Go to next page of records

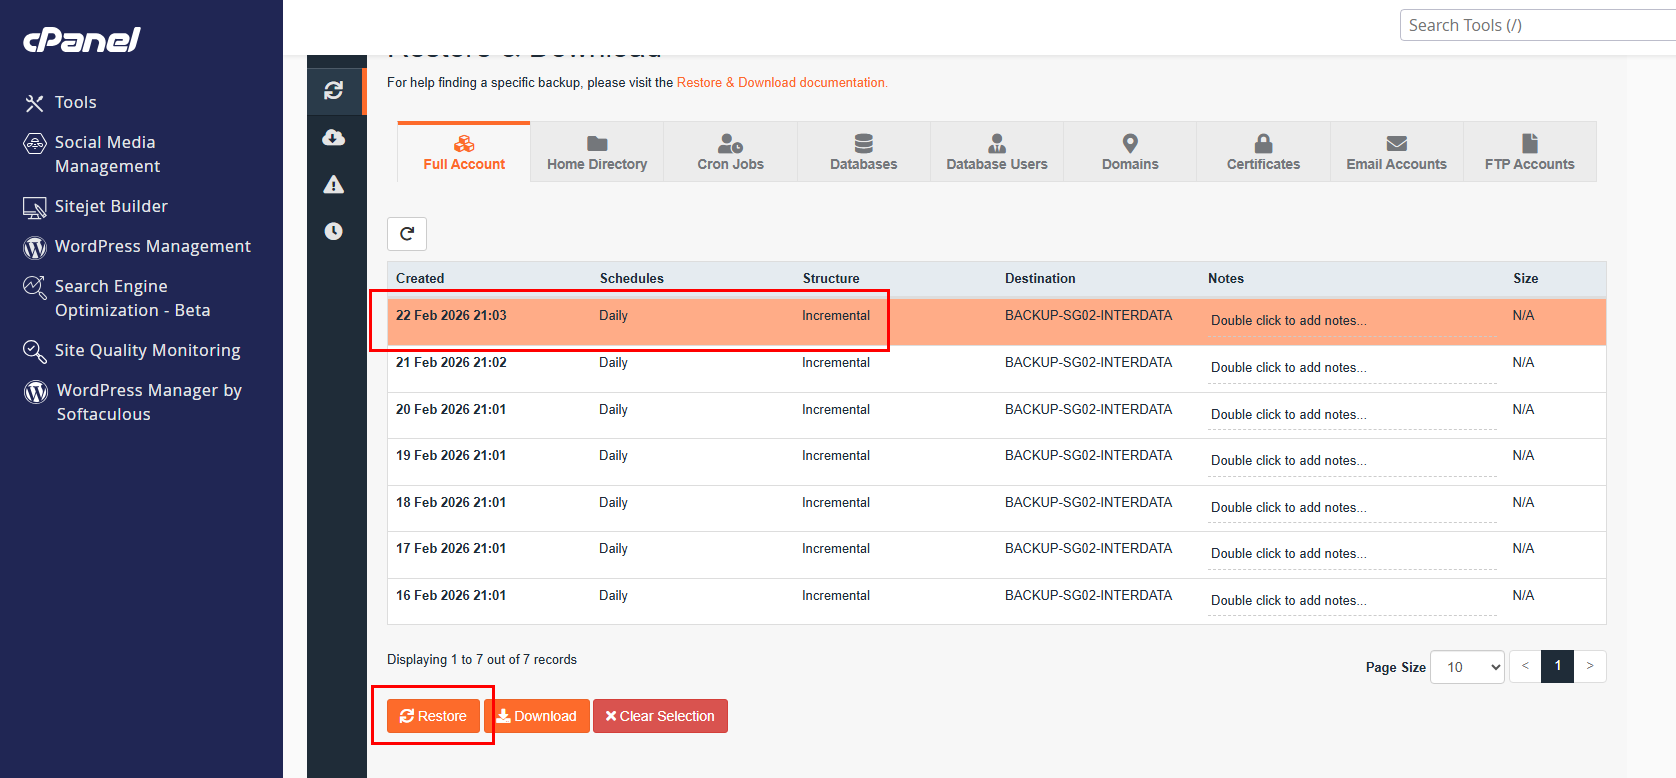(x=1590, y=666)
